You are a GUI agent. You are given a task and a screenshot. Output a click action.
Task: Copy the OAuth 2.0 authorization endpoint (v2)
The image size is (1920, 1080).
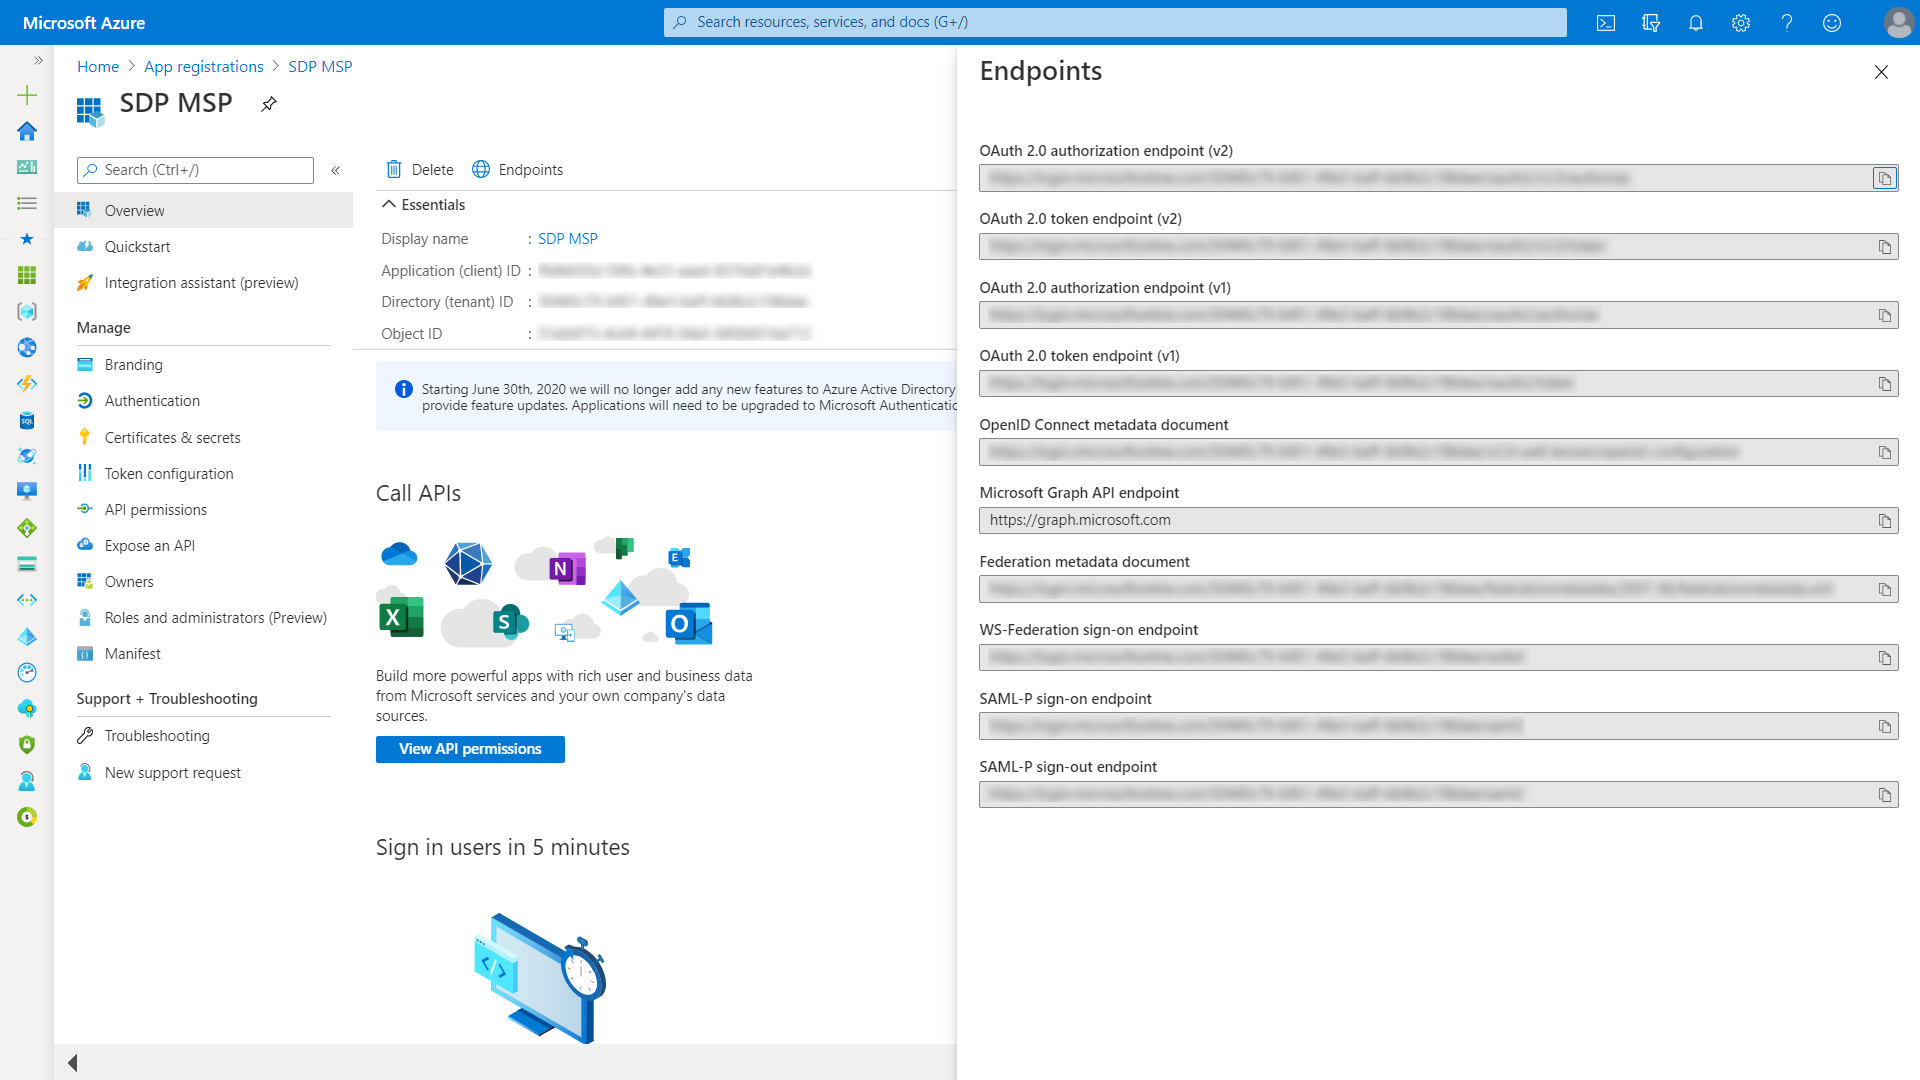click(x=1884, y=178)
